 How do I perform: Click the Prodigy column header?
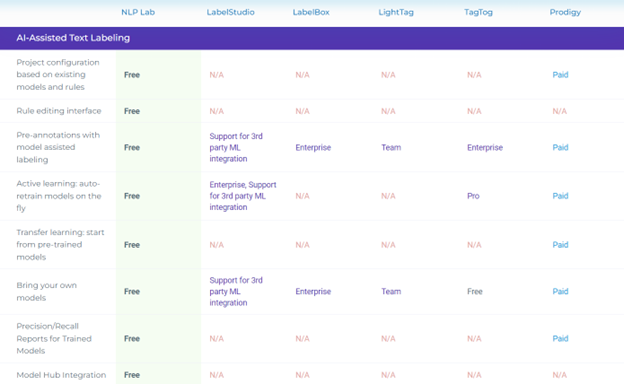[x=565, y=12]
